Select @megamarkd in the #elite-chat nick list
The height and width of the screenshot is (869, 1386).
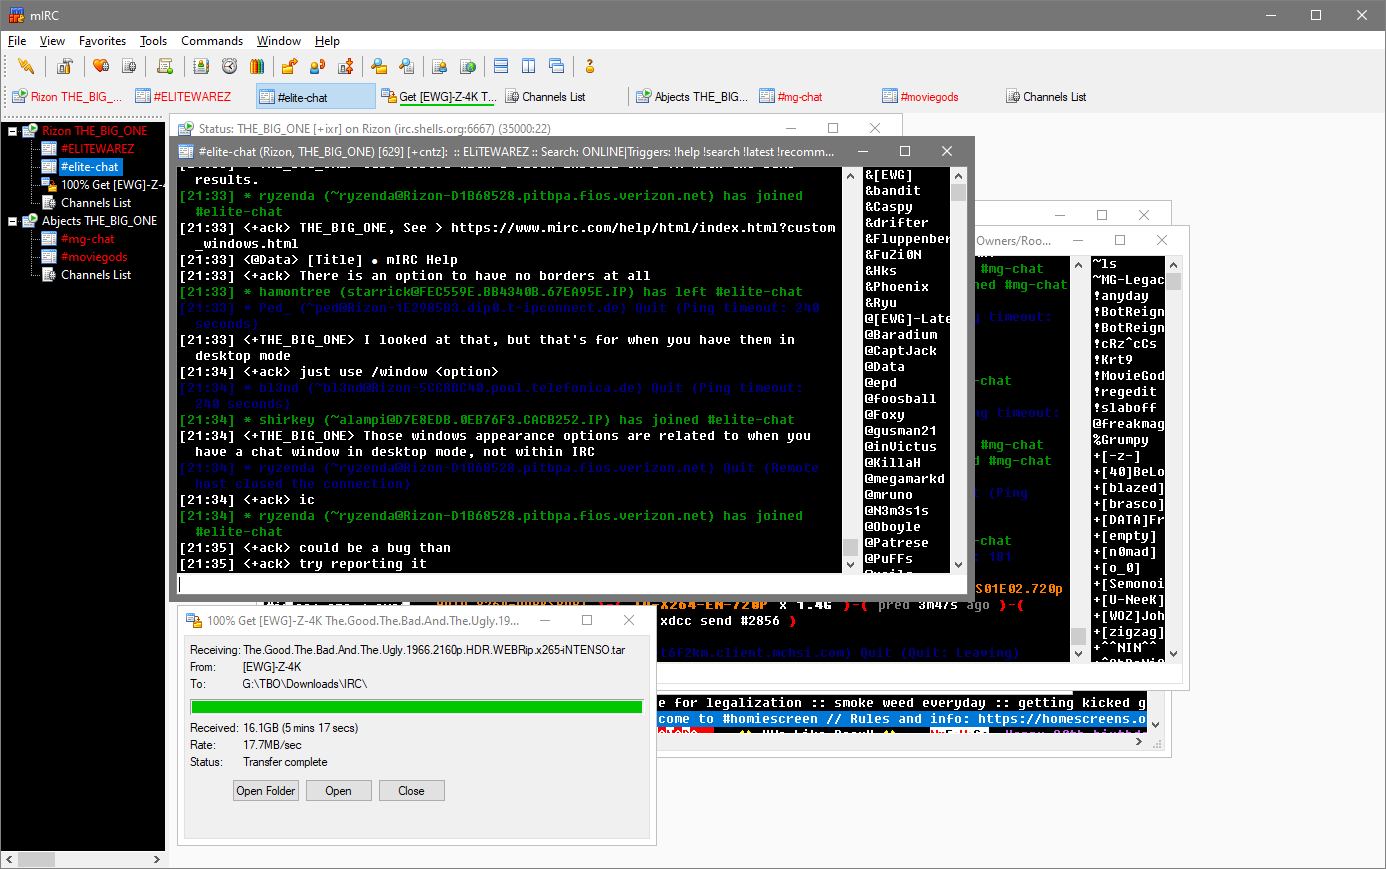point(905,479)
